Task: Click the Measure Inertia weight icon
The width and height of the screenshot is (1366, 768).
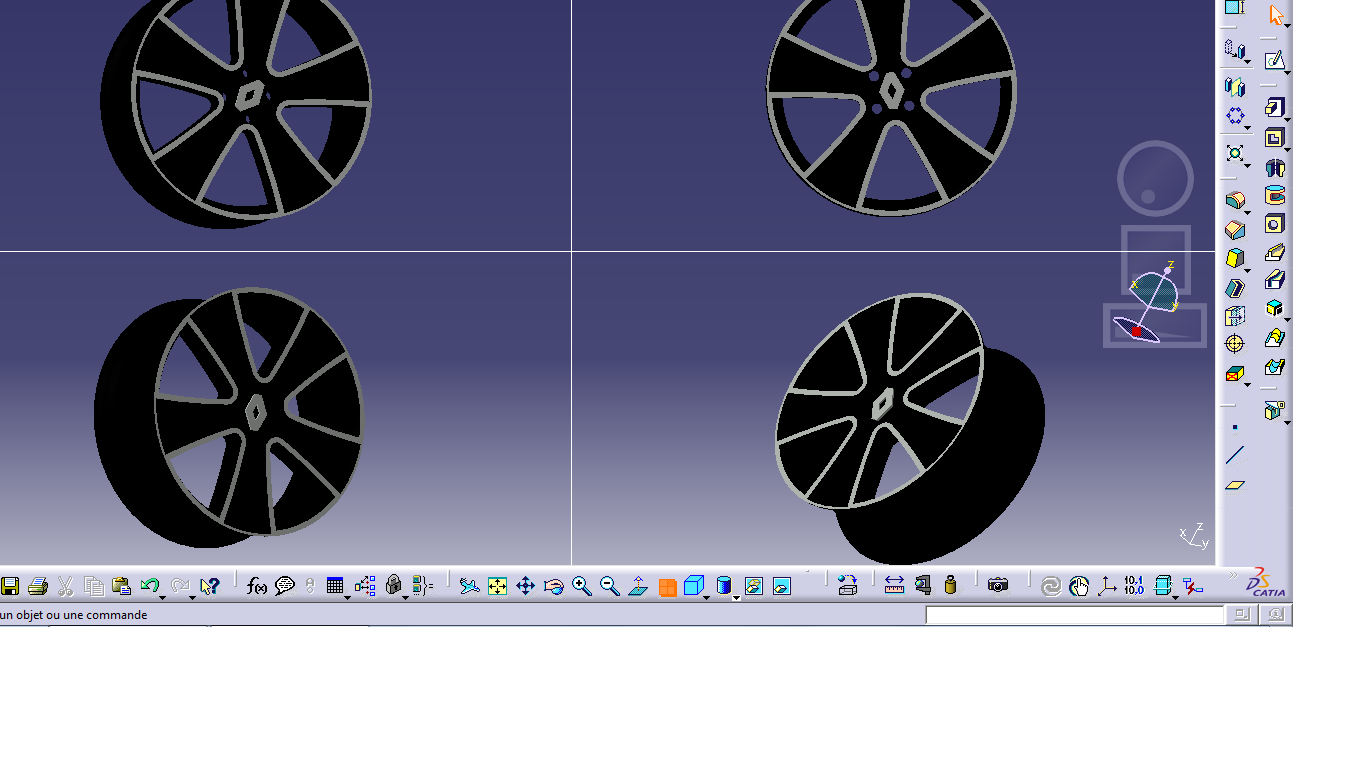Action: point(951,586)
